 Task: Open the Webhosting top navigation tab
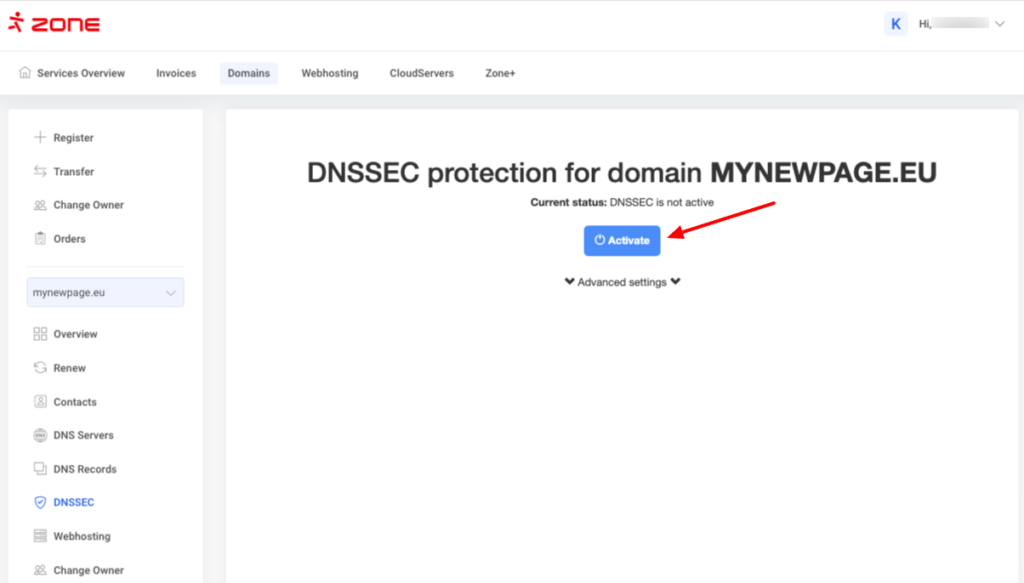[x=330, y=73]
